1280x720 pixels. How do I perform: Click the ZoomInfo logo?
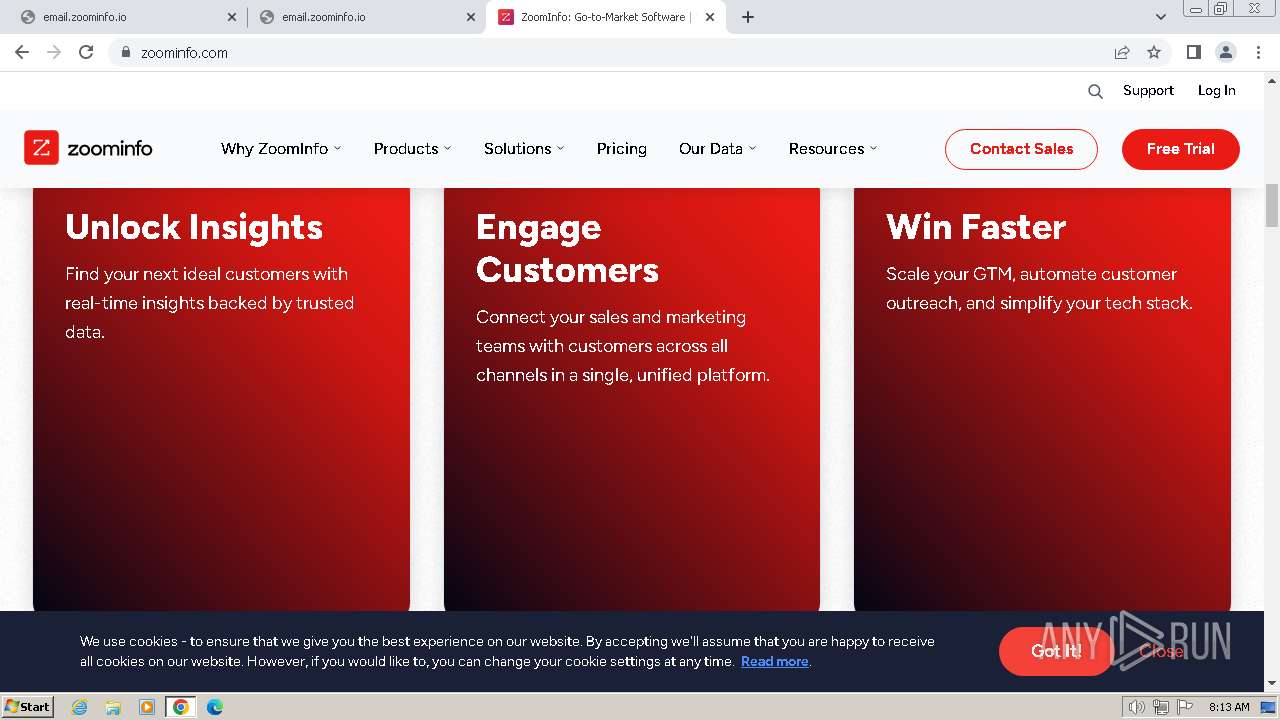pyautogui.click(x=88, y=148)
